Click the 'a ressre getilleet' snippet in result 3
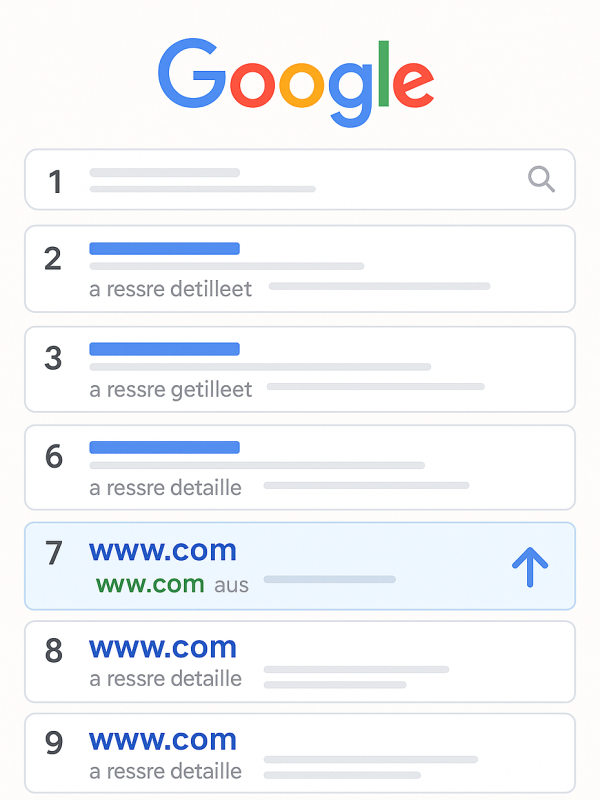600x800 pixels. point(170,390)
